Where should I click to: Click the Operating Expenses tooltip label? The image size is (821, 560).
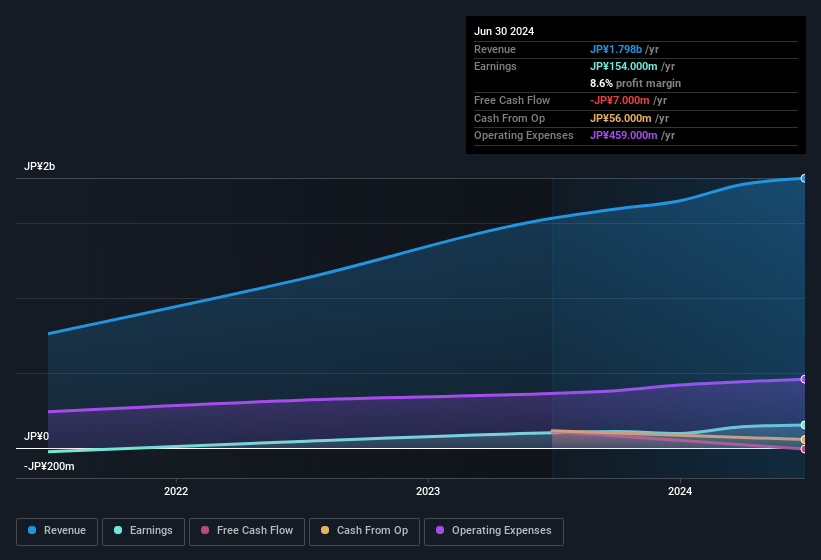524,136
